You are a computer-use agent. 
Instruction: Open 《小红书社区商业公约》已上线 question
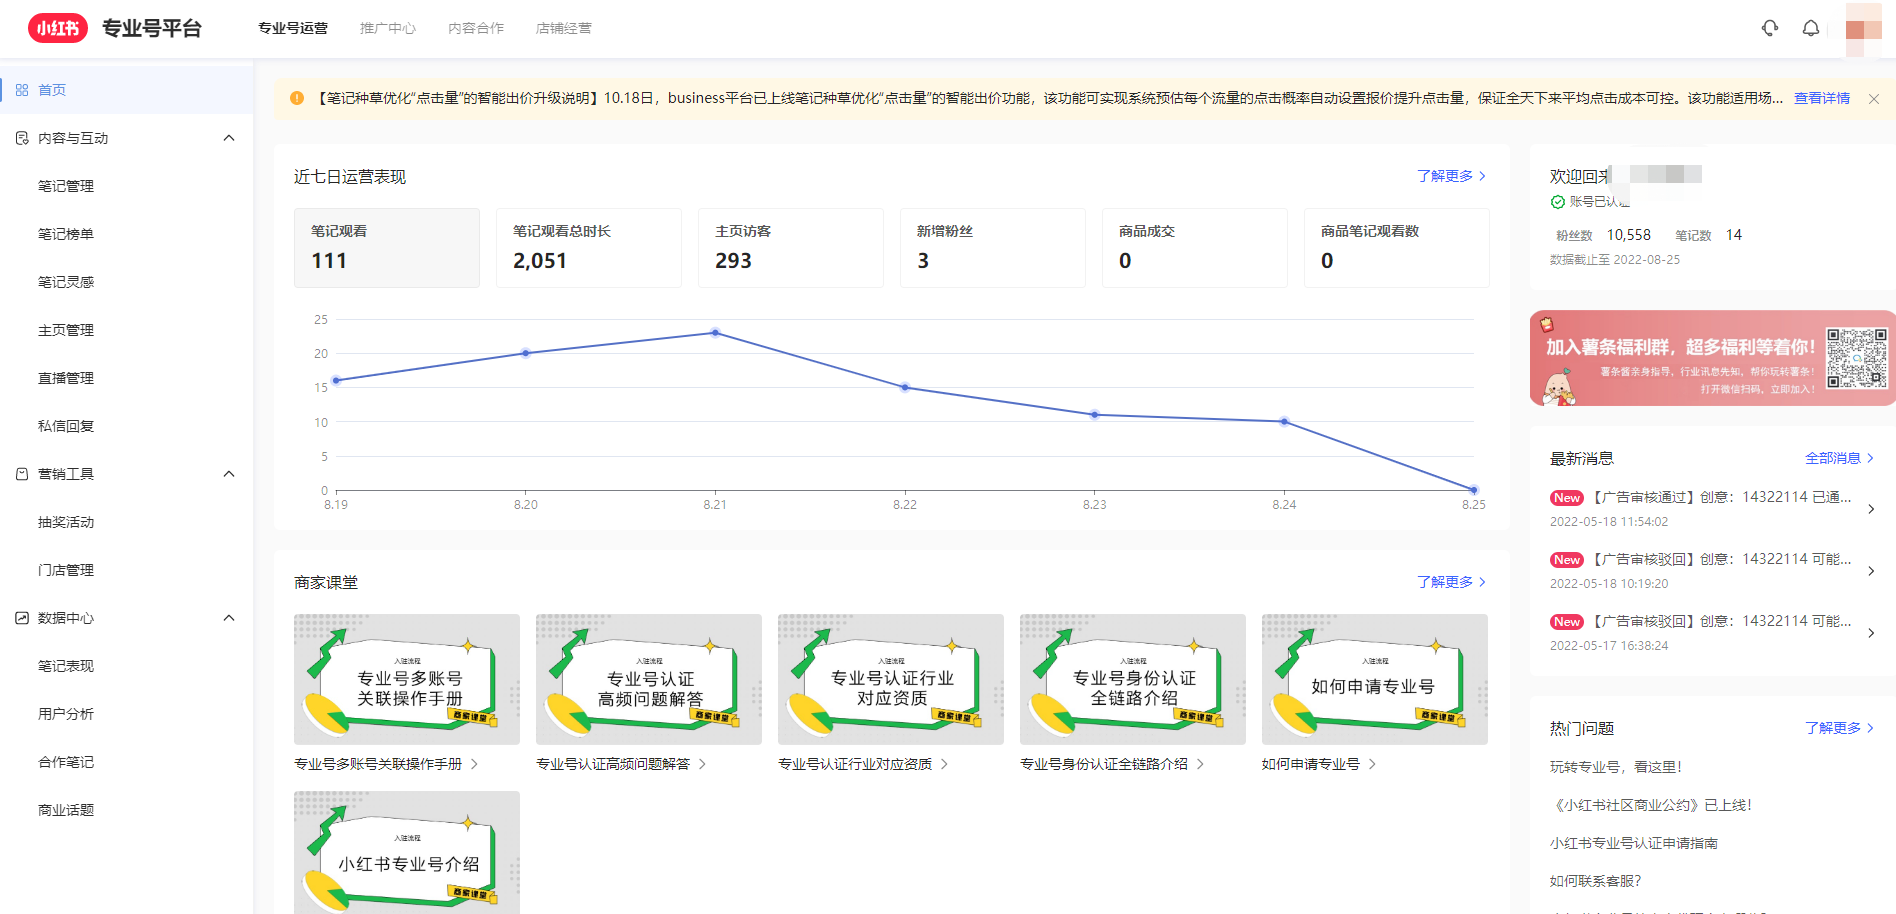1651,805
